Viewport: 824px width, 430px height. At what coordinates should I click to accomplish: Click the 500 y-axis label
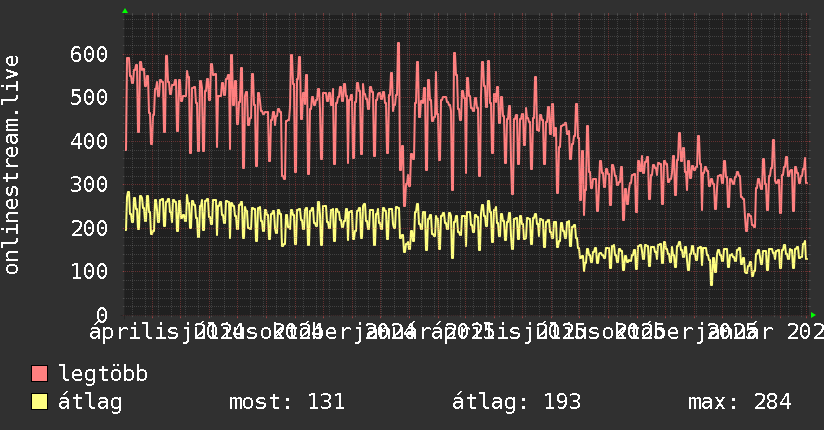89,97
